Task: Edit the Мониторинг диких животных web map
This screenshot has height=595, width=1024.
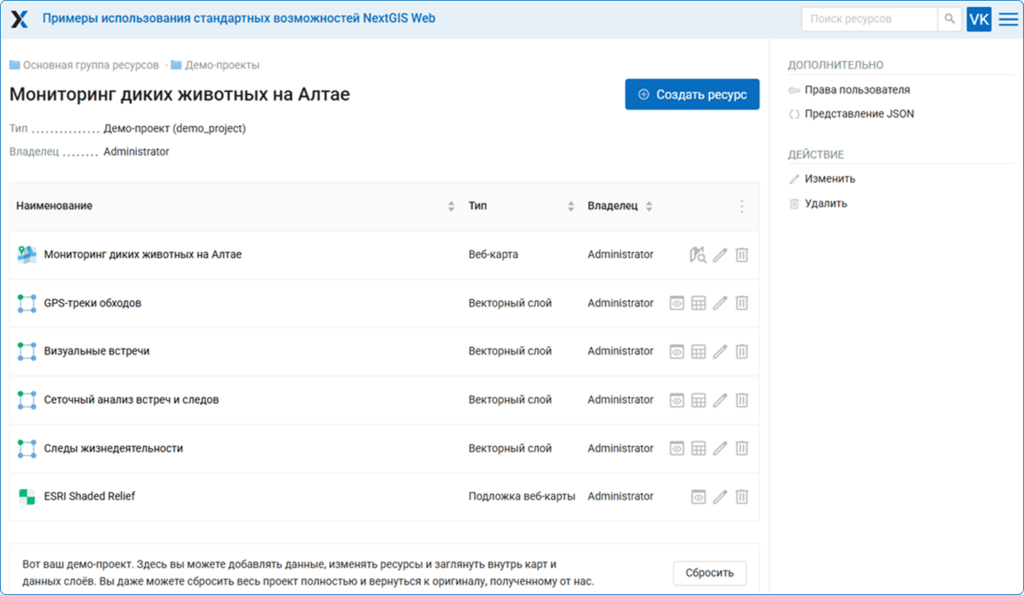Action: [720, 255]
